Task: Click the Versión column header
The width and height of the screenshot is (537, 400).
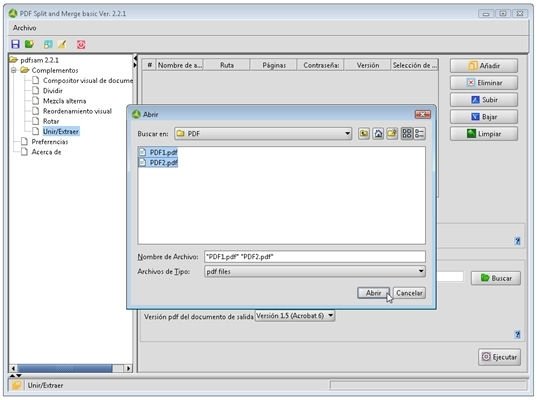Action: [x=367, y=65]
